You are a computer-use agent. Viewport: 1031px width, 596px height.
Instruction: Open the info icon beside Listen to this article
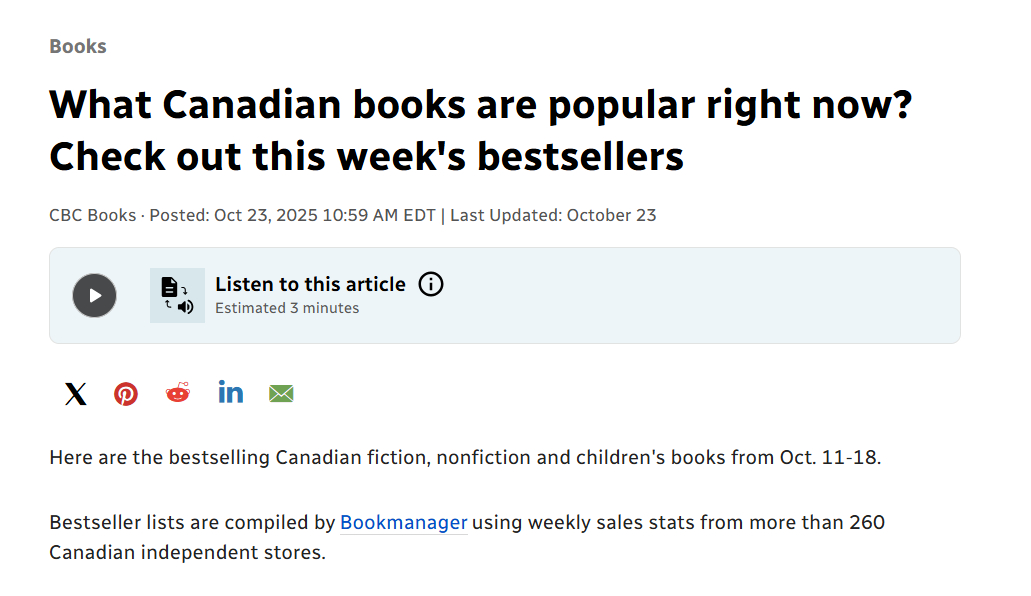(x=430, y=284)
